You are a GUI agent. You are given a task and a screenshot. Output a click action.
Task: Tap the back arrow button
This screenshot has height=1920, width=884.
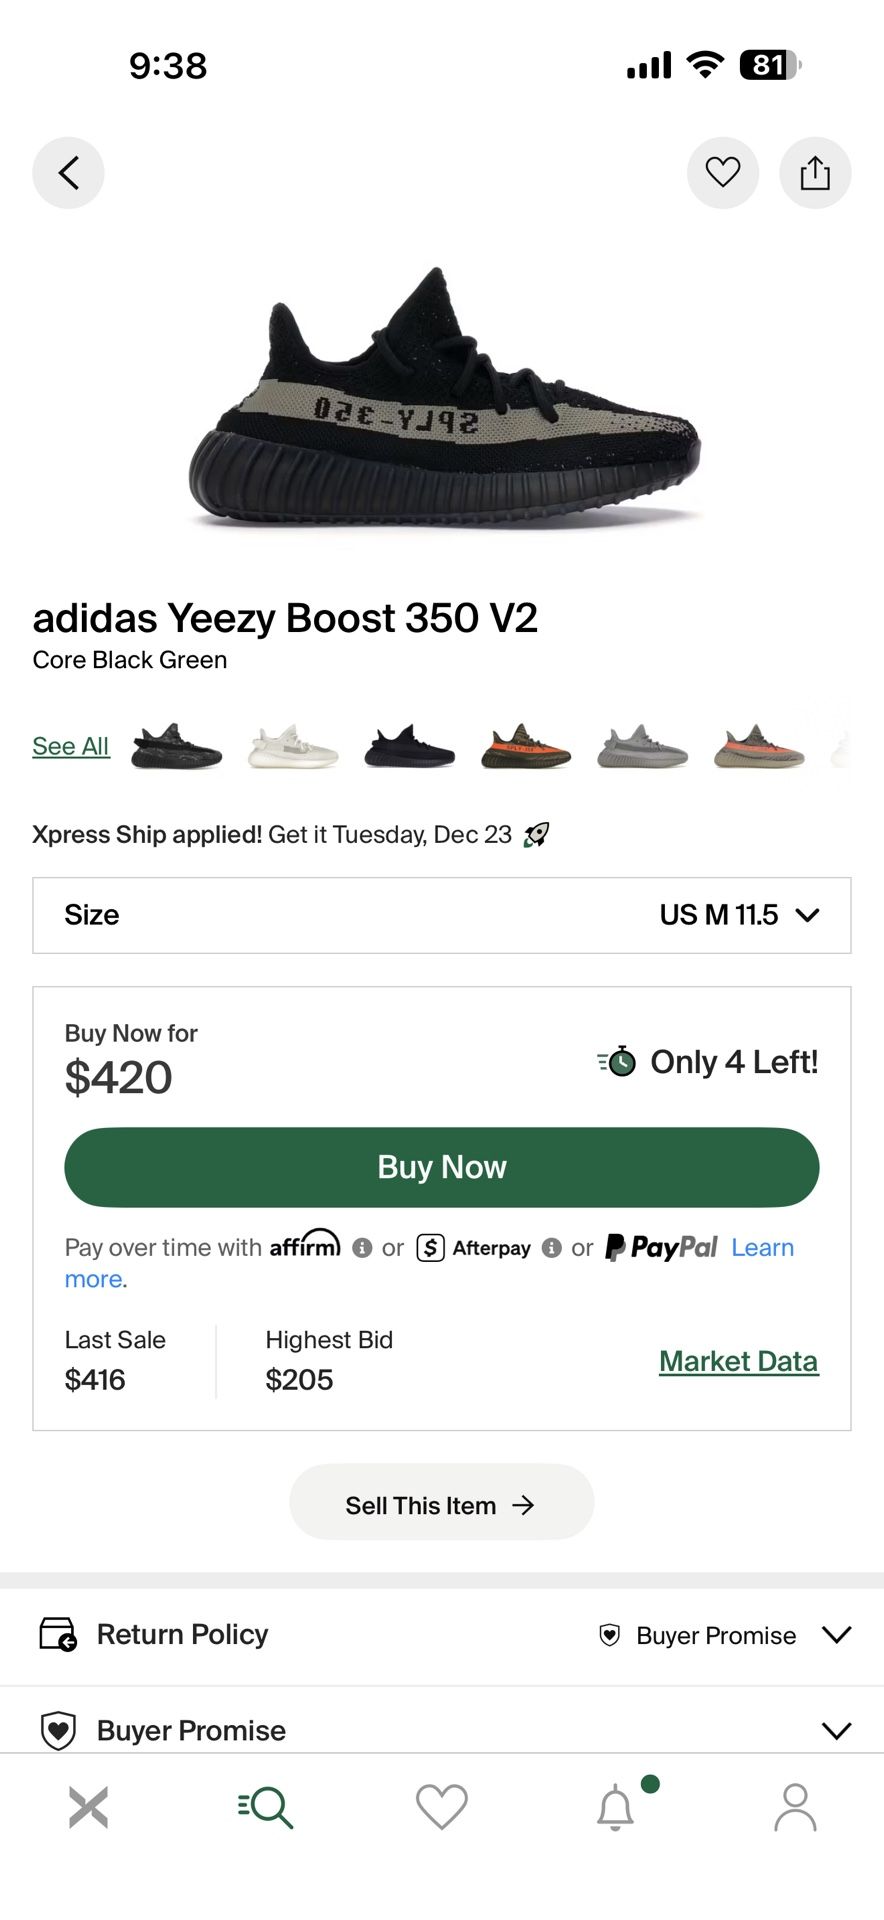click(x=68, y=173)
